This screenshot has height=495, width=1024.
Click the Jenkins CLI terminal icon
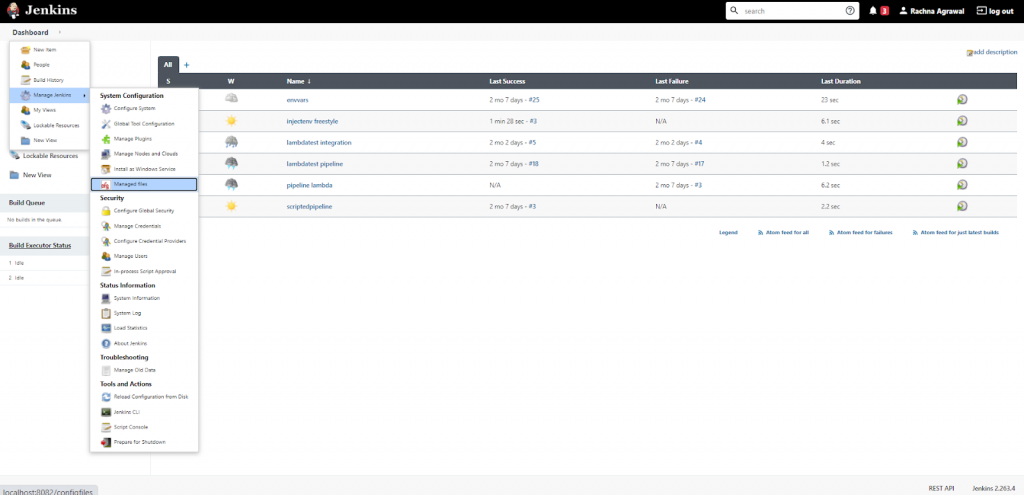[x=106, y=412]
